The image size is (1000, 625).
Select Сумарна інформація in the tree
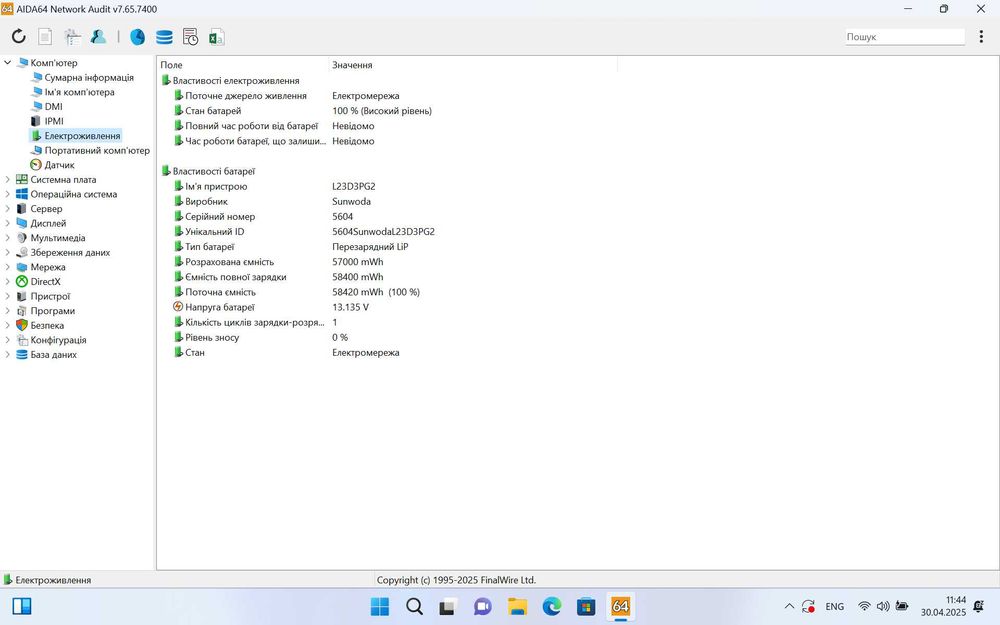[89, 77]
